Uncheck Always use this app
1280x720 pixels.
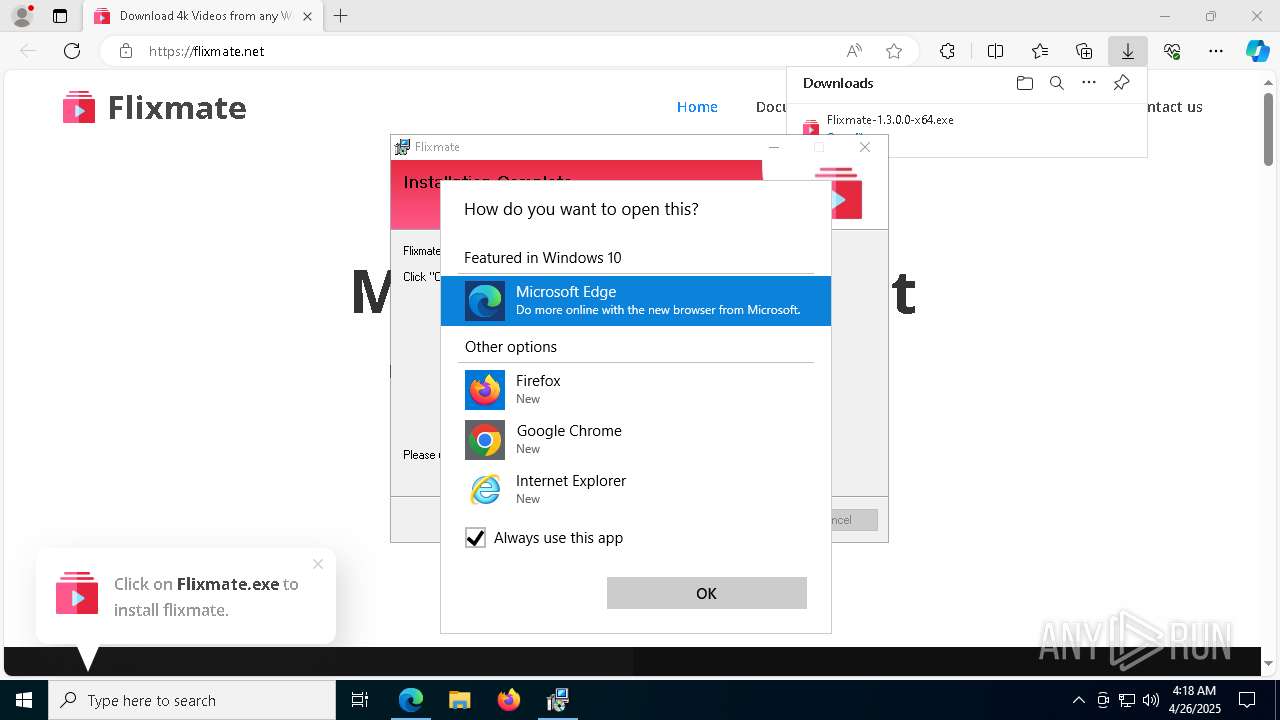475,538
